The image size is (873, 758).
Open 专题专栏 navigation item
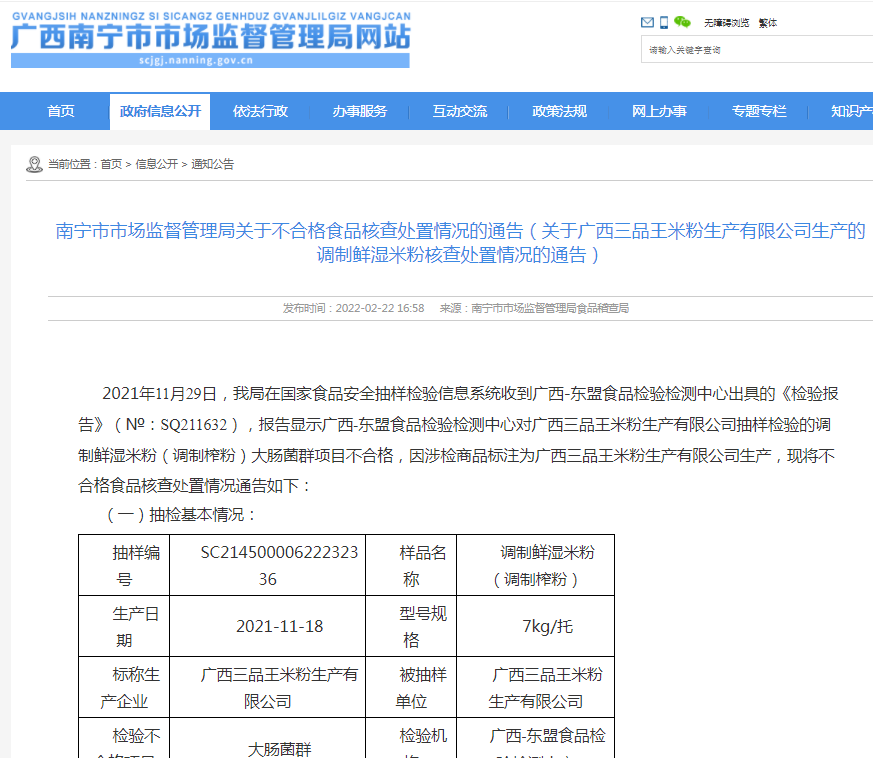758,111
